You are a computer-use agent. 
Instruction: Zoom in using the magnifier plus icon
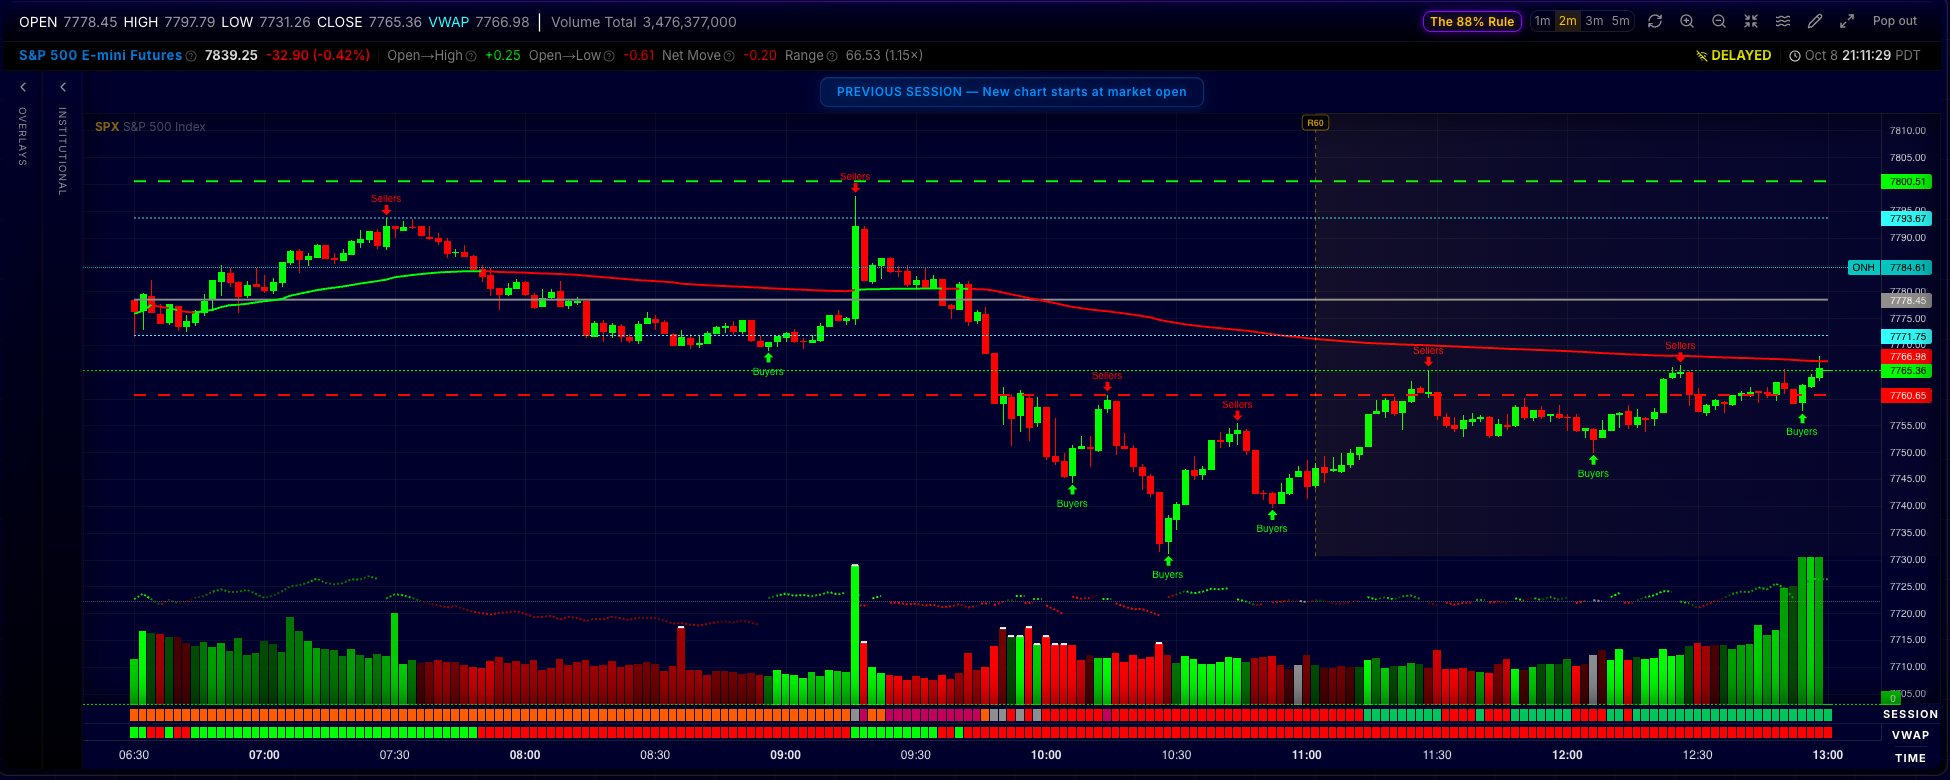(x=1687, y=21)
